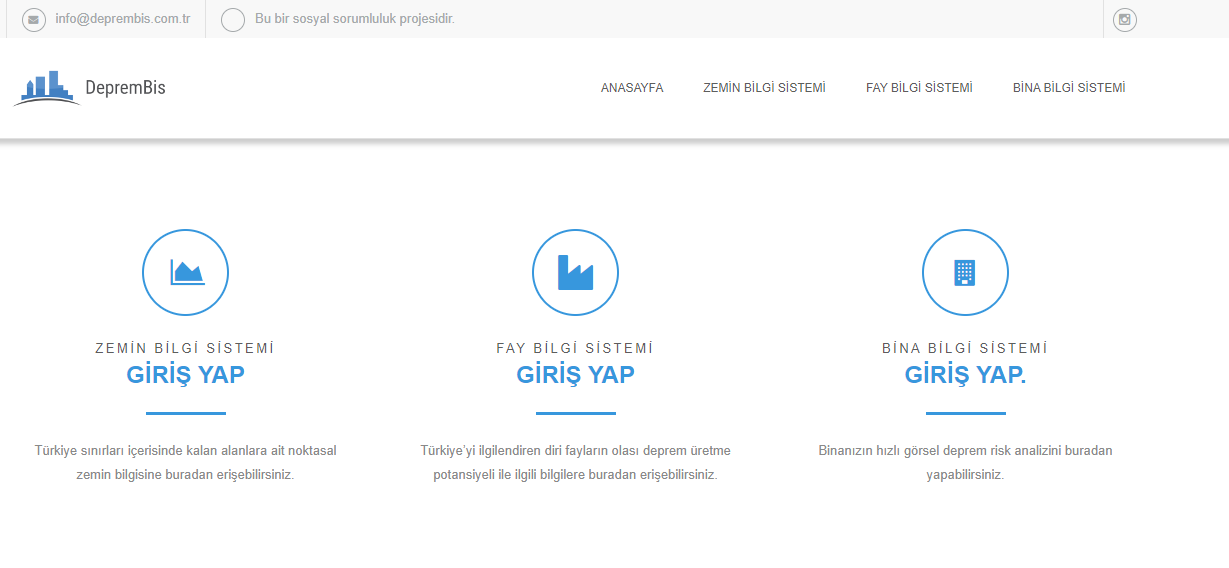Click the building circle icon
This screenshot has width=1229, height=568.
coord(965,272)
